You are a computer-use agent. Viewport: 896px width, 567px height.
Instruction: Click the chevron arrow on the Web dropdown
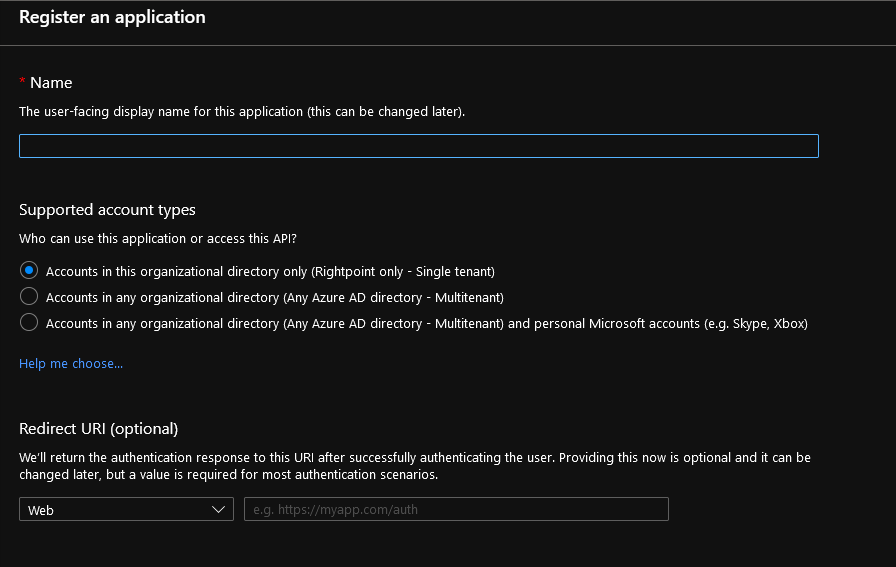[x=218, y=509]
